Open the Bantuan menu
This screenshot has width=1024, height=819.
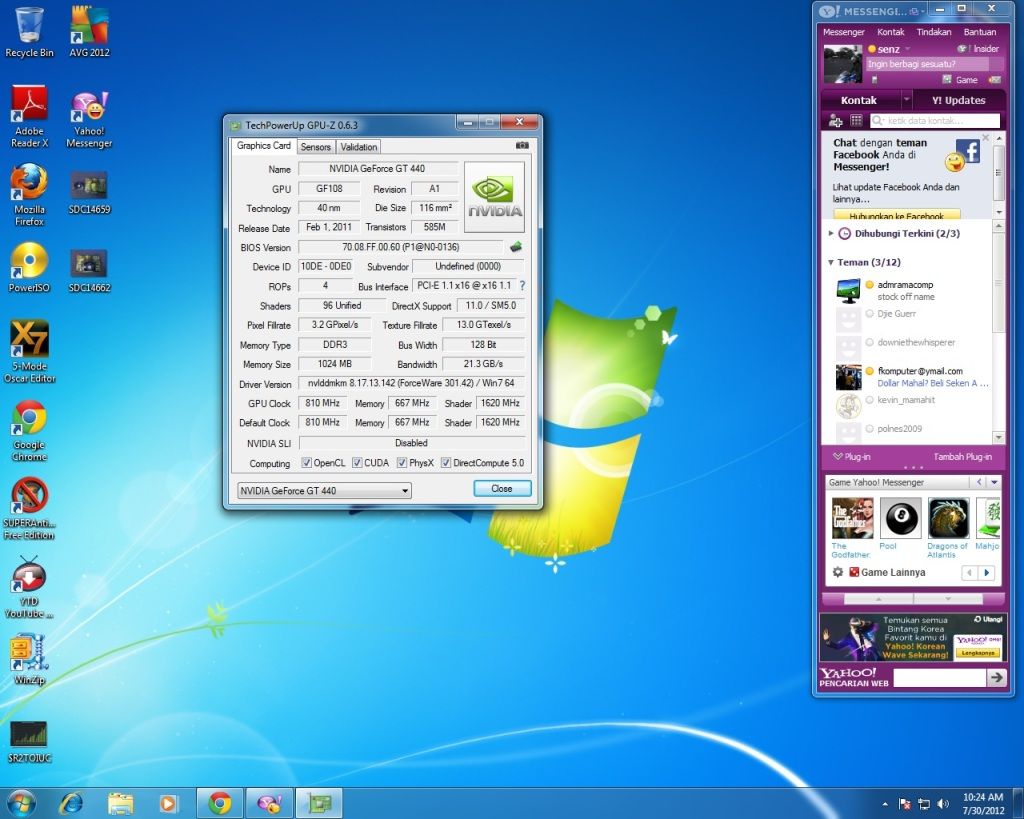click(x=980, y=32)
